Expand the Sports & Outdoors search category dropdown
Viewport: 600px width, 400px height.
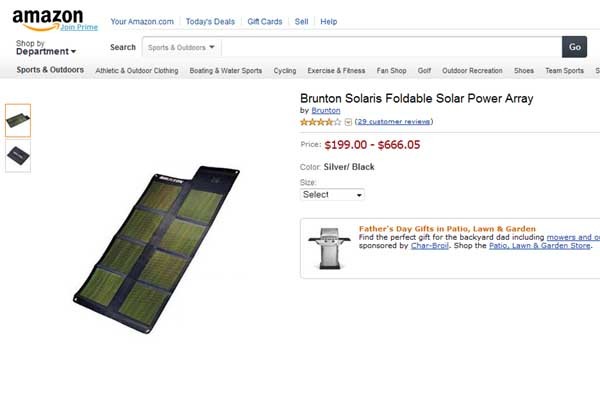(x=181, y=47)
